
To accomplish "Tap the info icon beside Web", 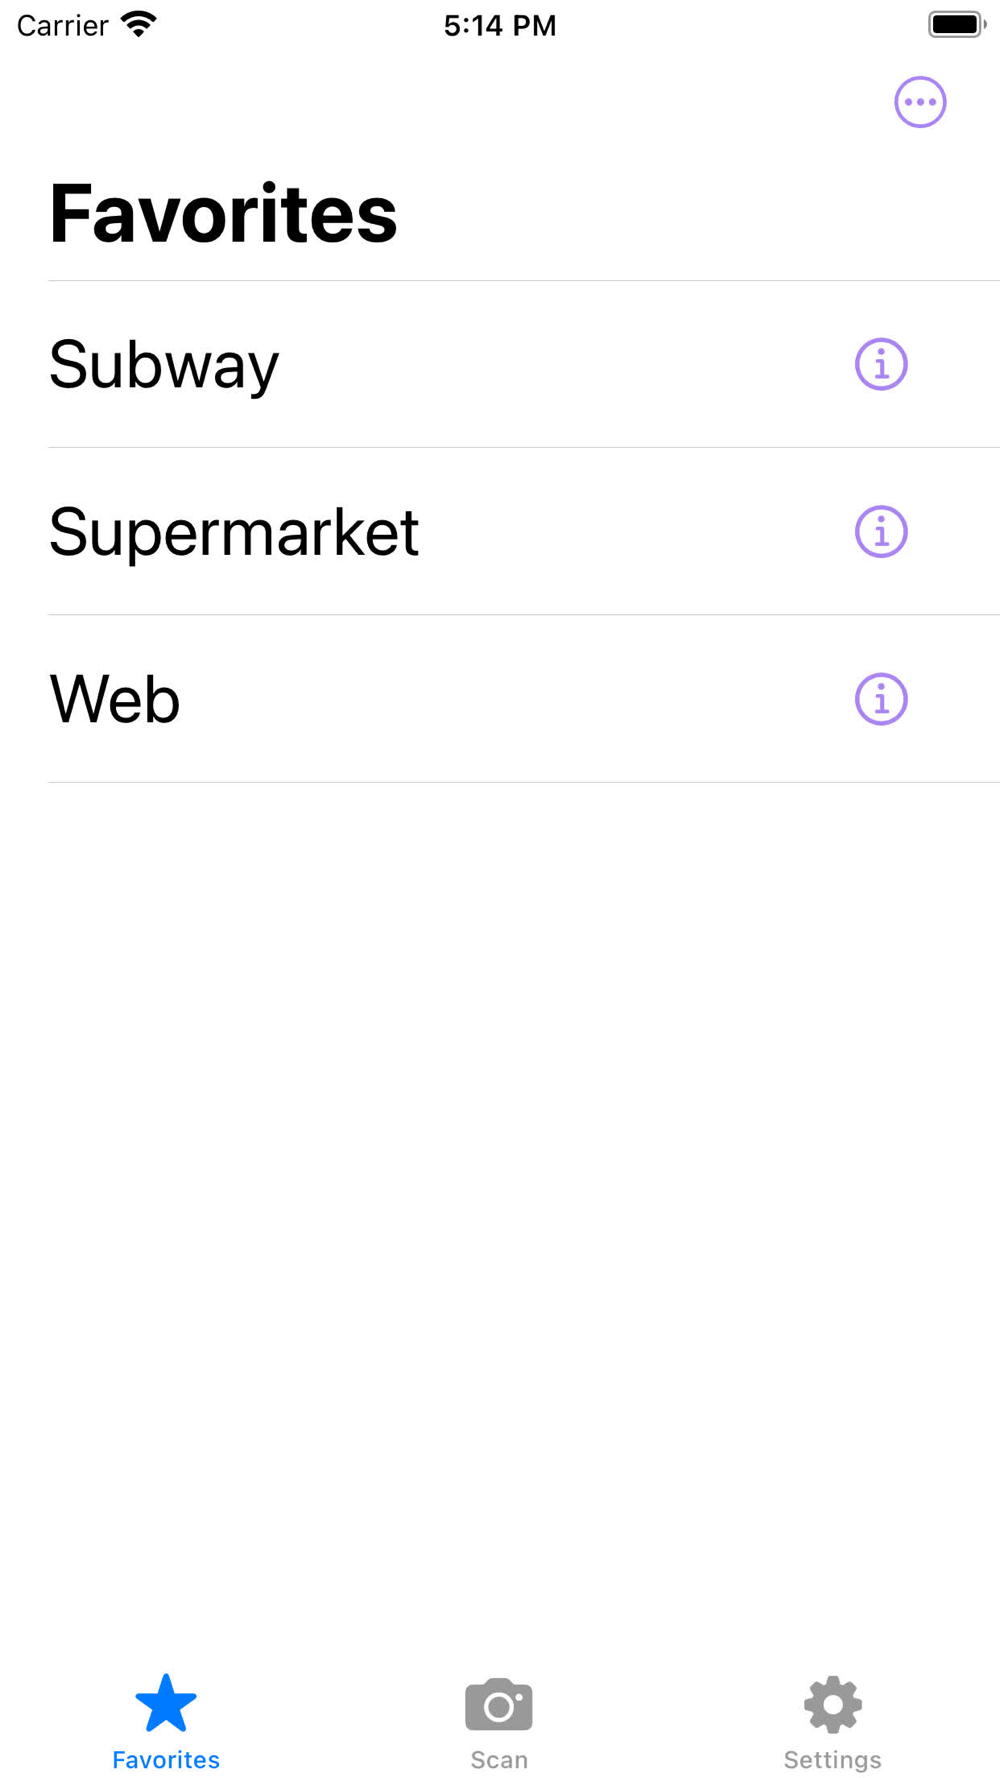I will [881, 699].
